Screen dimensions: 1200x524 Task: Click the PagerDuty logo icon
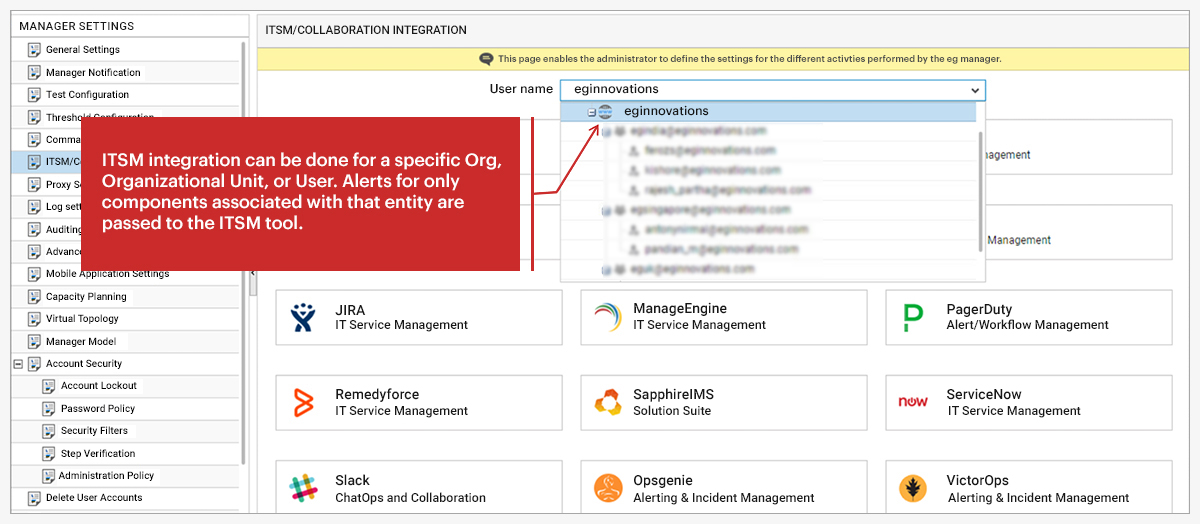pyautogui.click(x=913, y=317)
